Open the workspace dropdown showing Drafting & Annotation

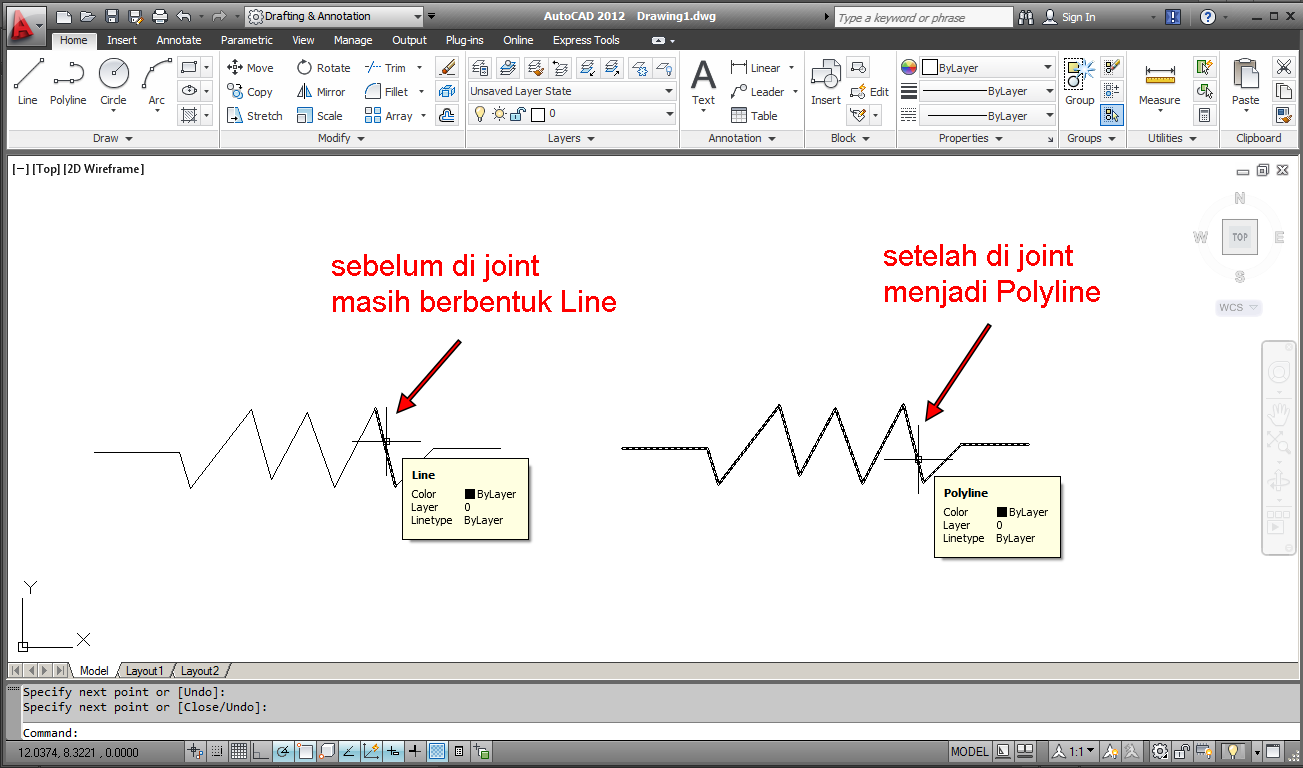[x=332, y=16]
